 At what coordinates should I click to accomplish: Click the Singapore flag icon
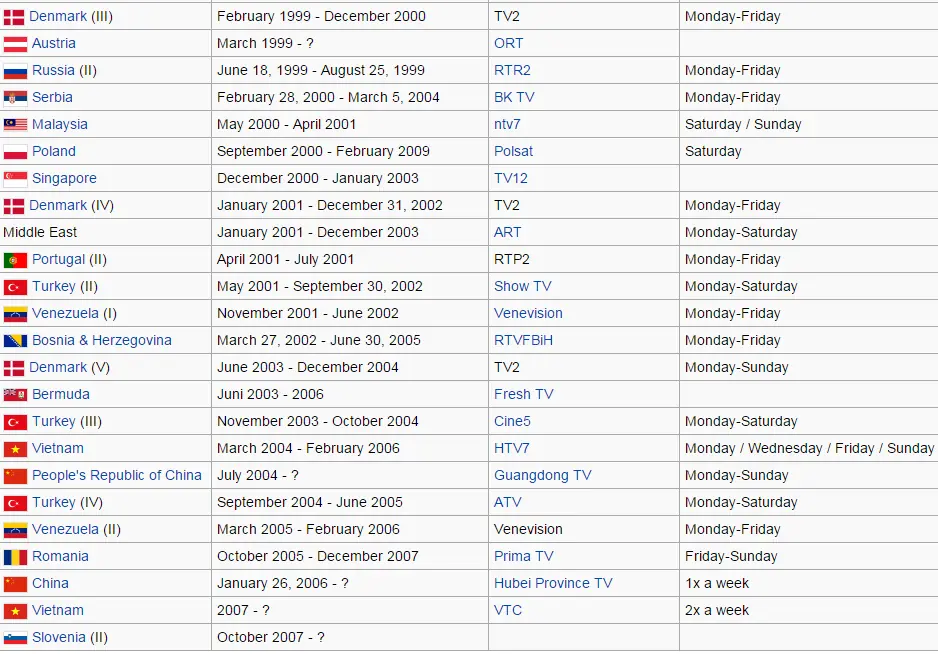coord(15,179)
